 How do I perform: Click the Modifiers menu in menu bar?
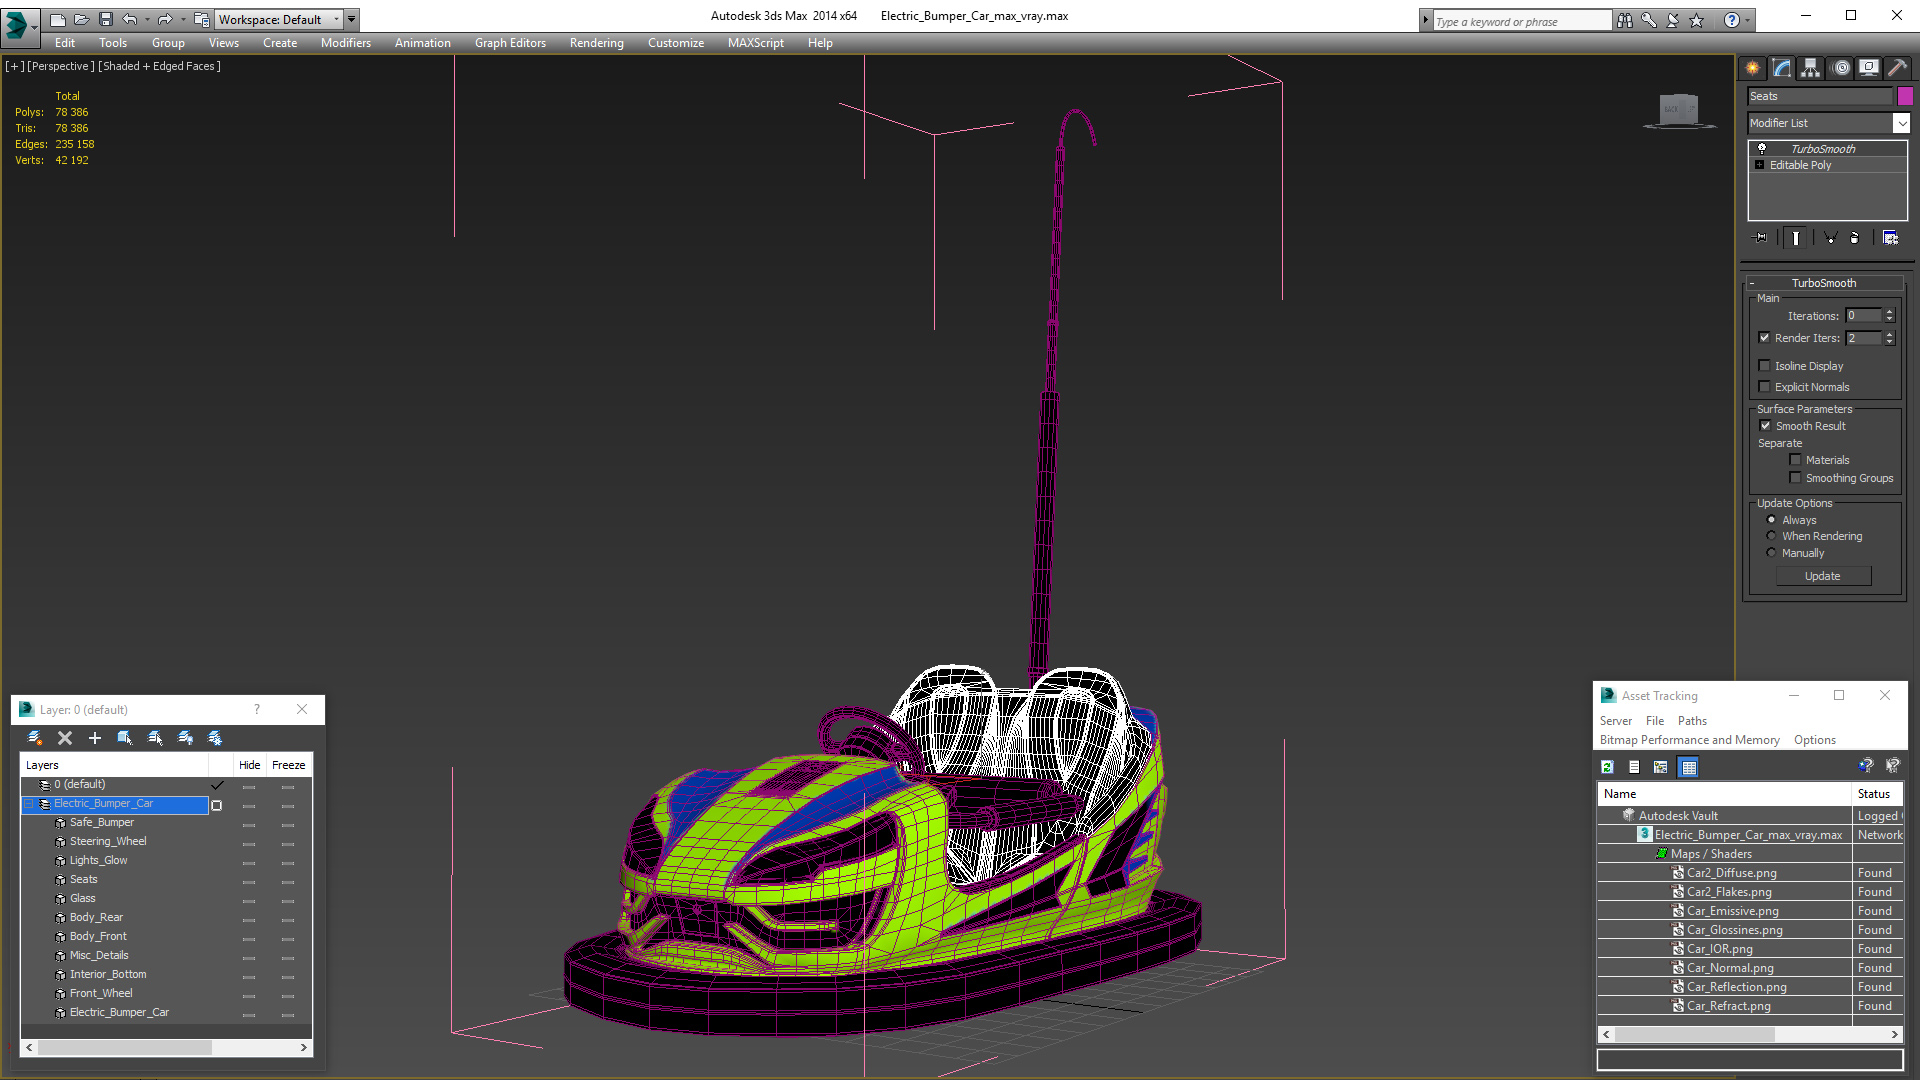tap(344, 41)
